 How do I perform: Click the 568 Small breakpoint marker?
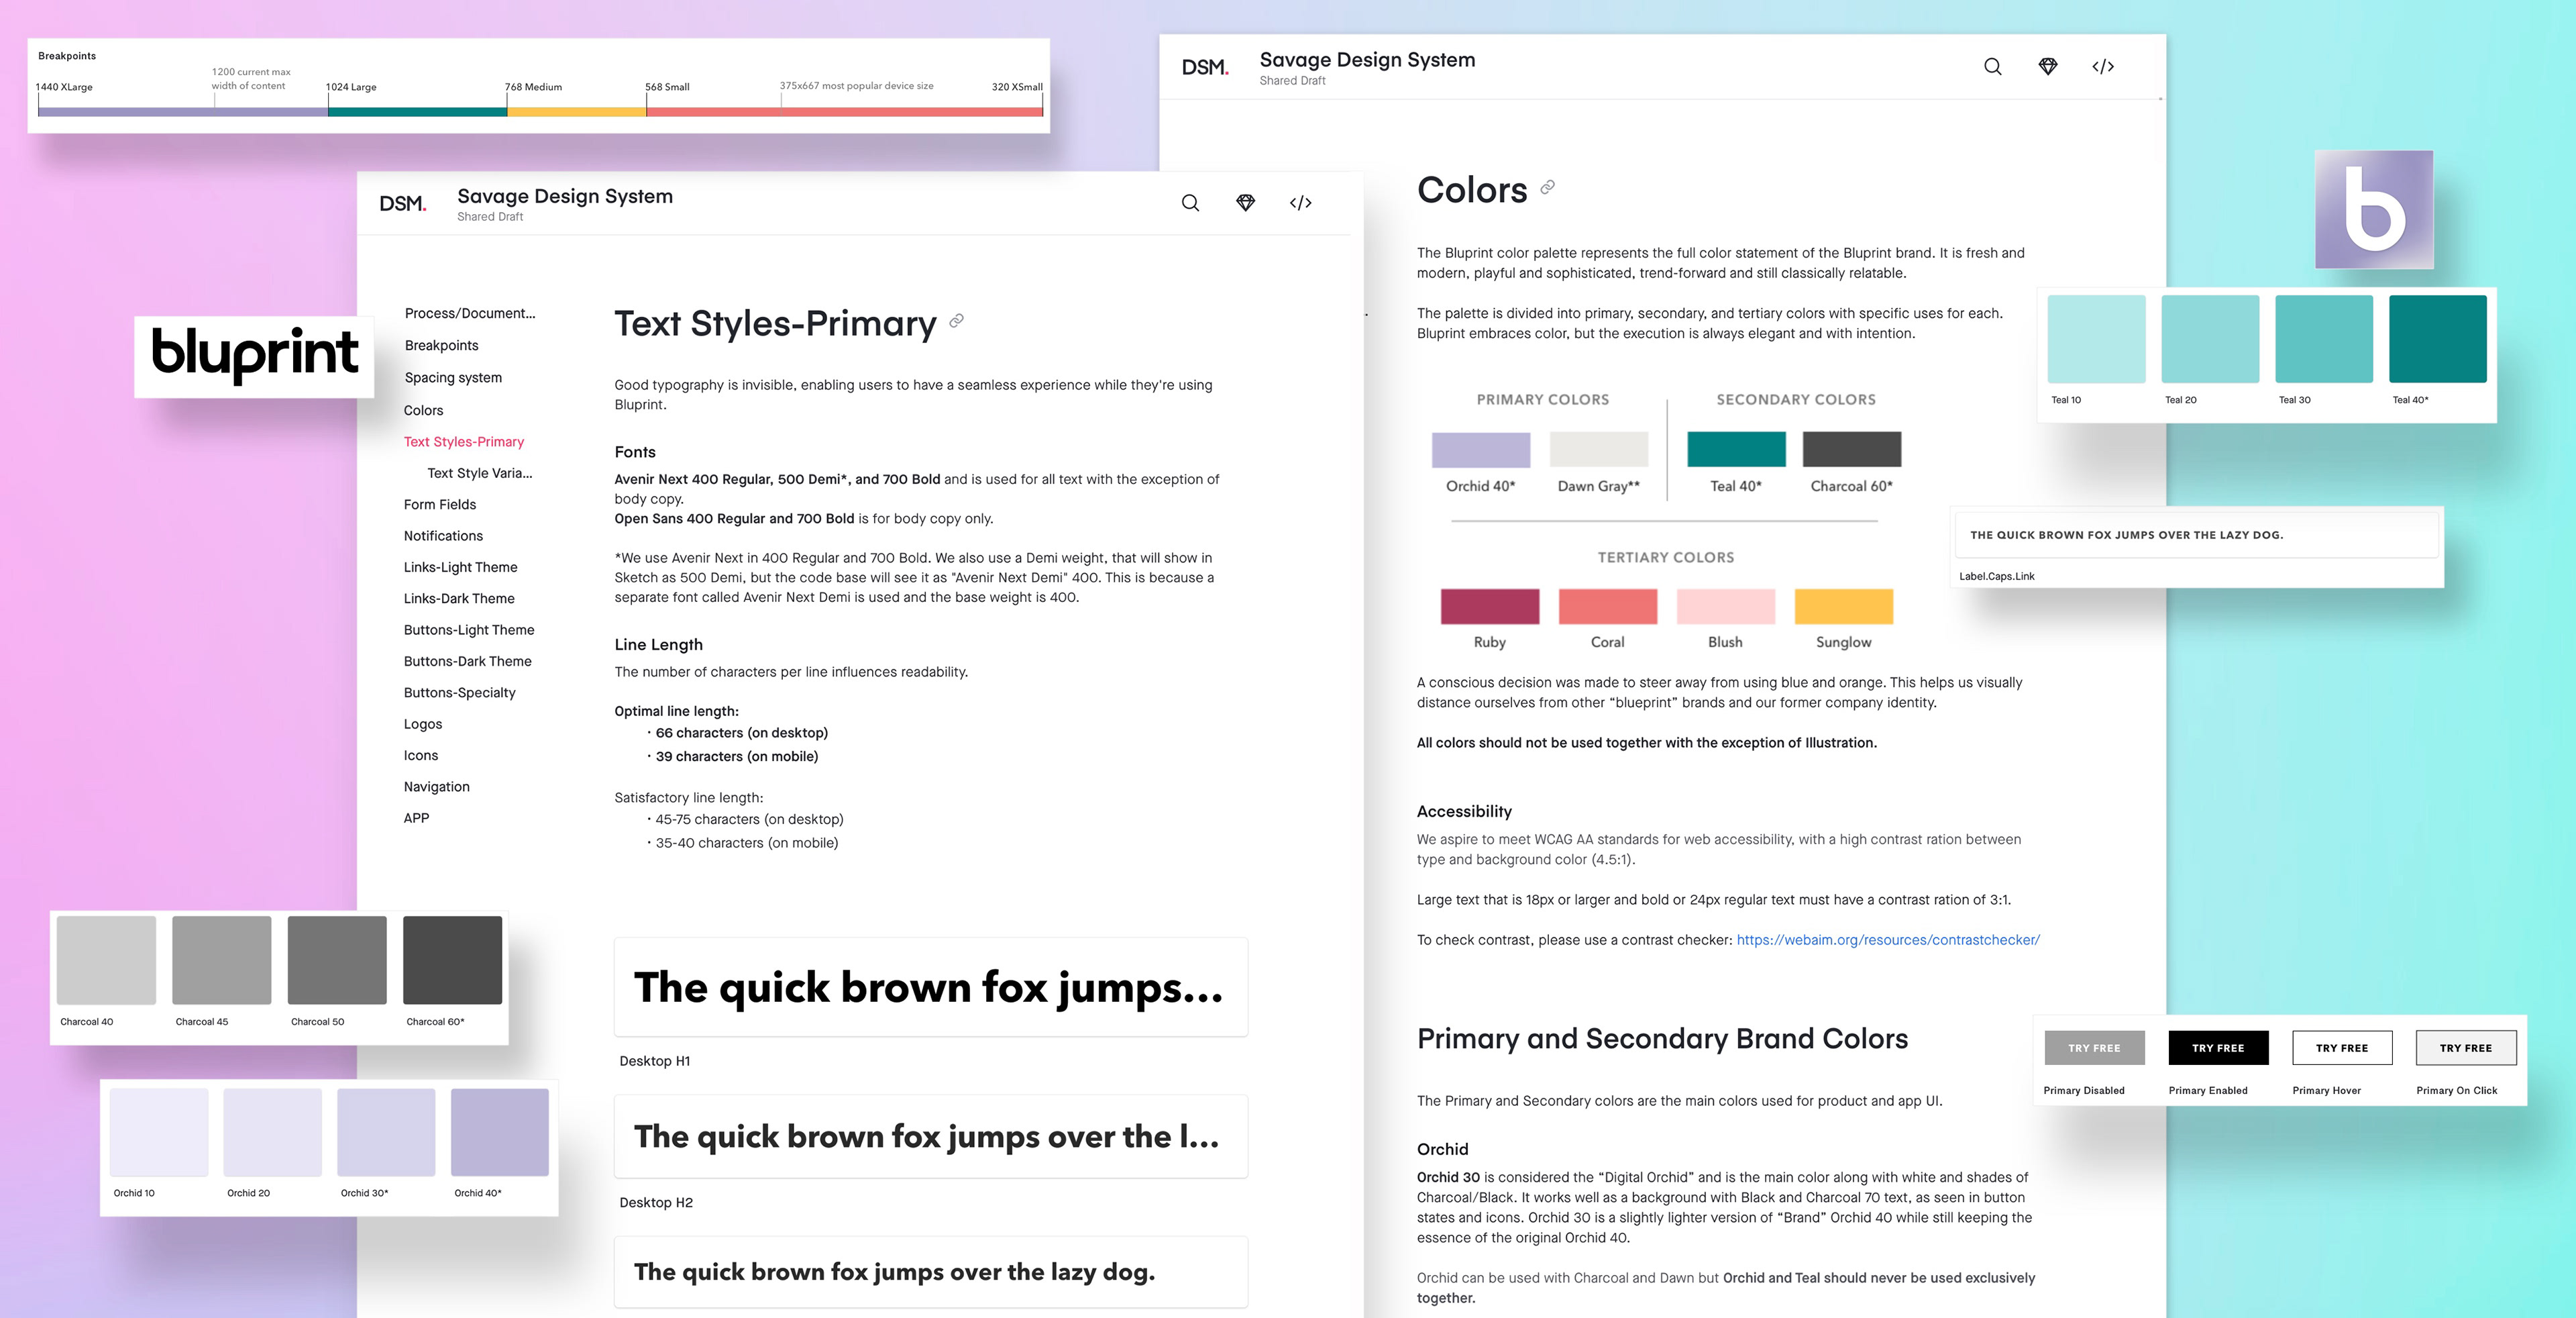pos(667,87)
